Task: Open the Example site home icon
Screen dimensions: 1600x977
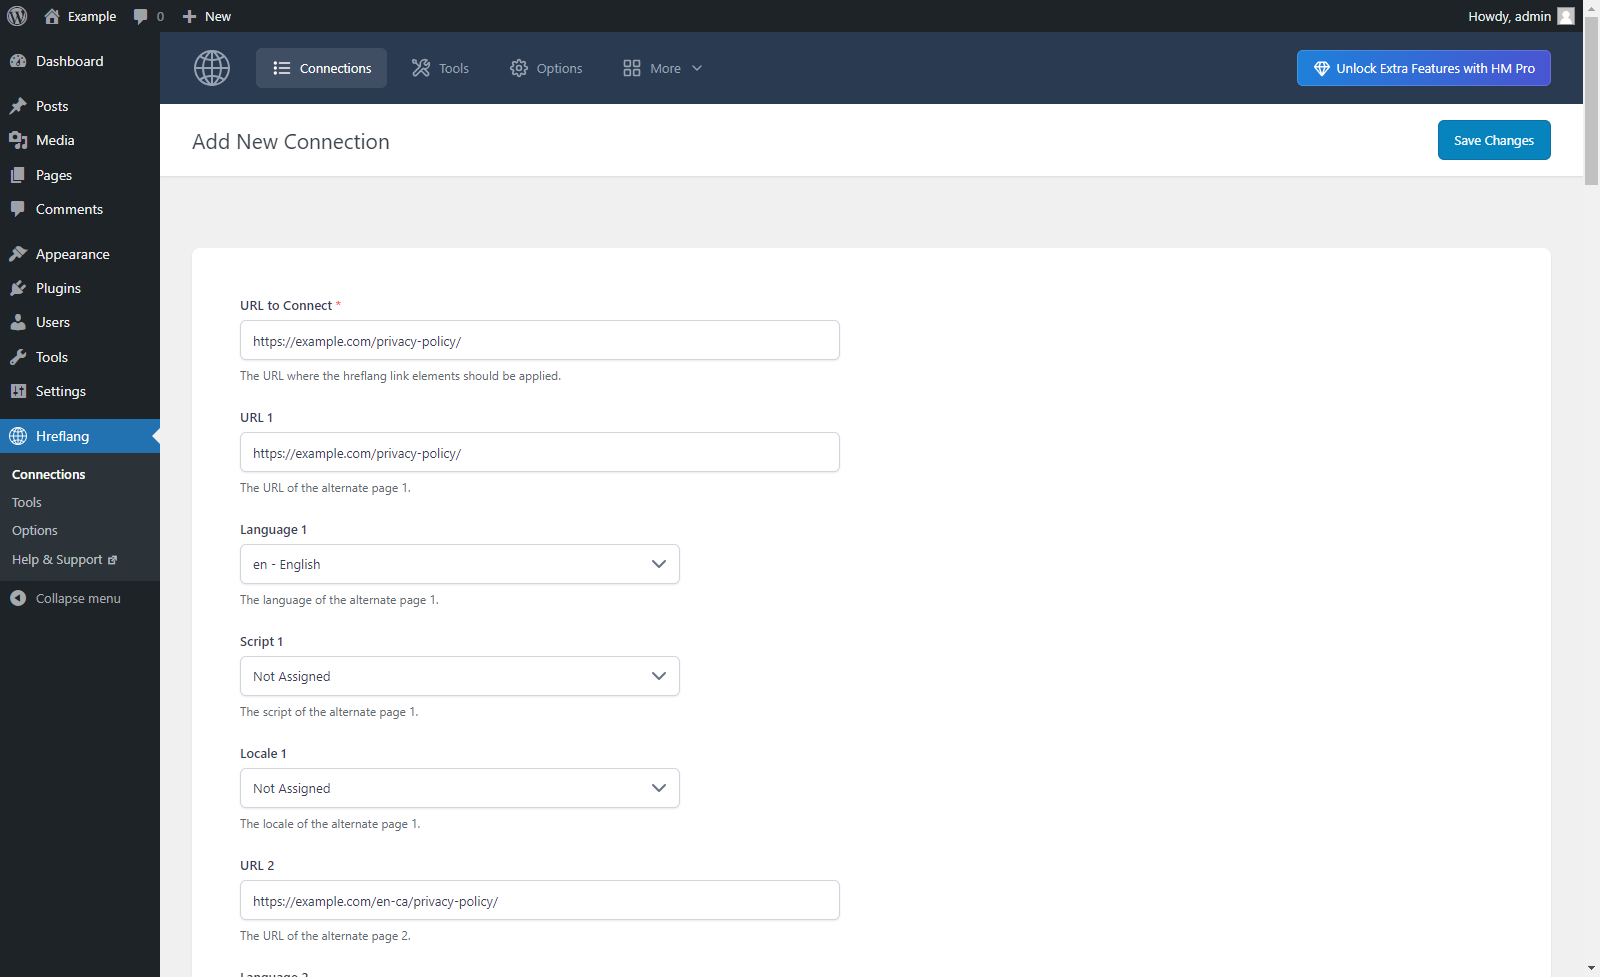Action: coord(52,16)
